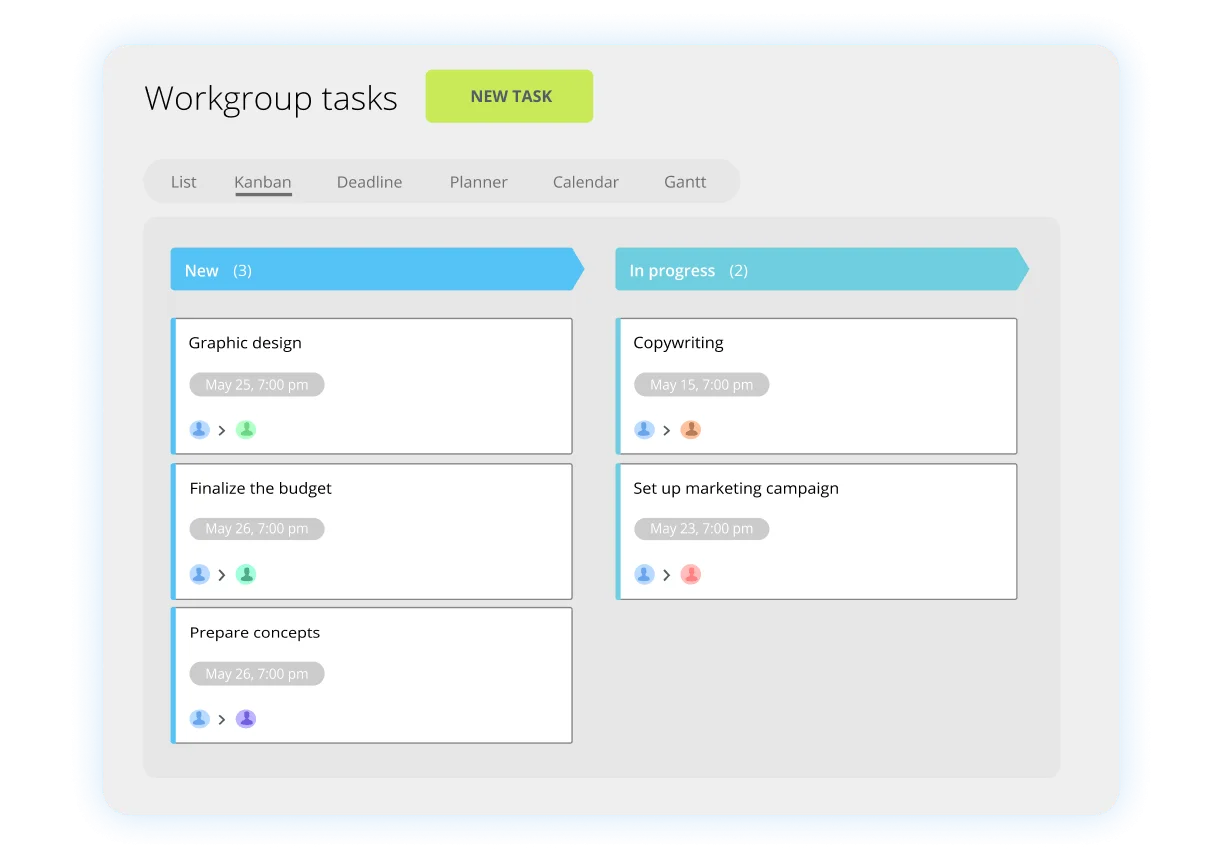Image resolution: width=1224 pixels, height=860 pixels.
Task: Click blue creator avatar on Prepare concepts card
Action: (x=199, y=719)
